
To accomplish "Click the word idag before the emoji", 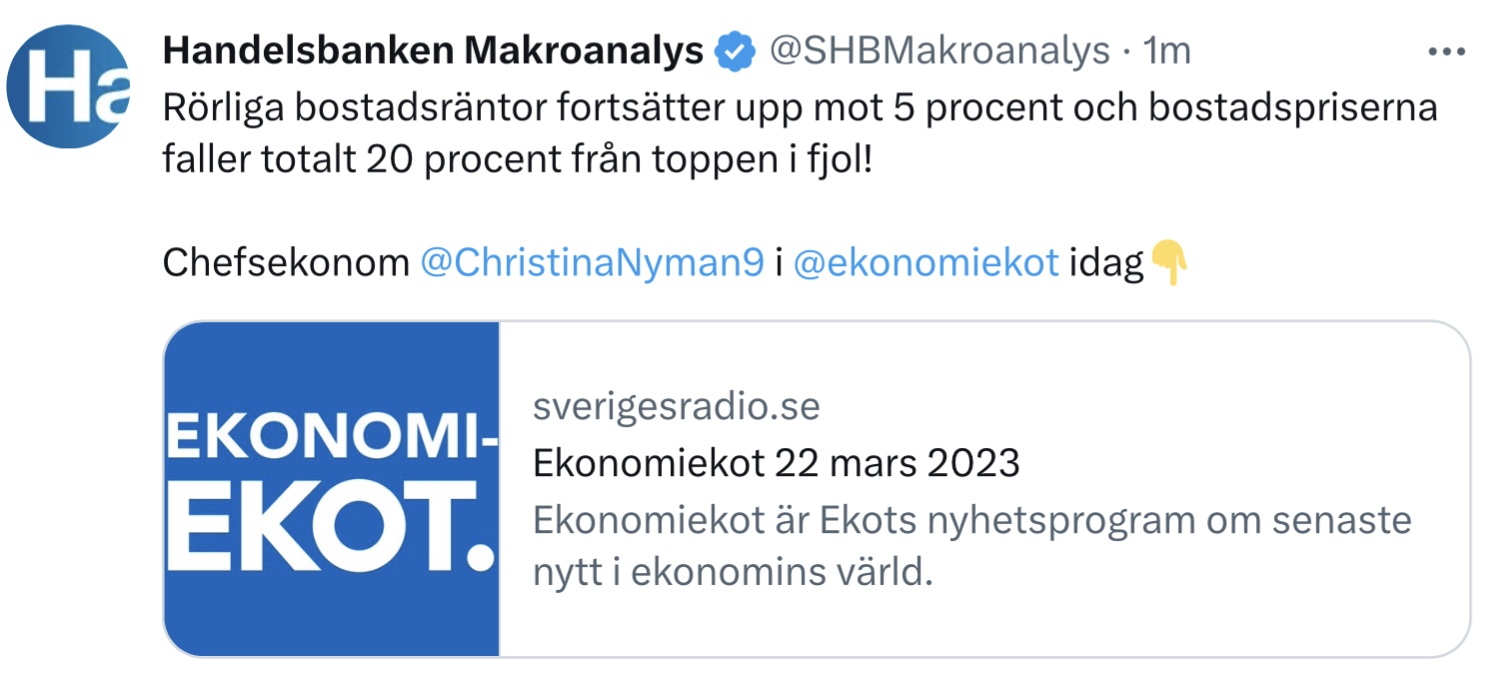I will pyautogui.click(x=1106, y=264).
